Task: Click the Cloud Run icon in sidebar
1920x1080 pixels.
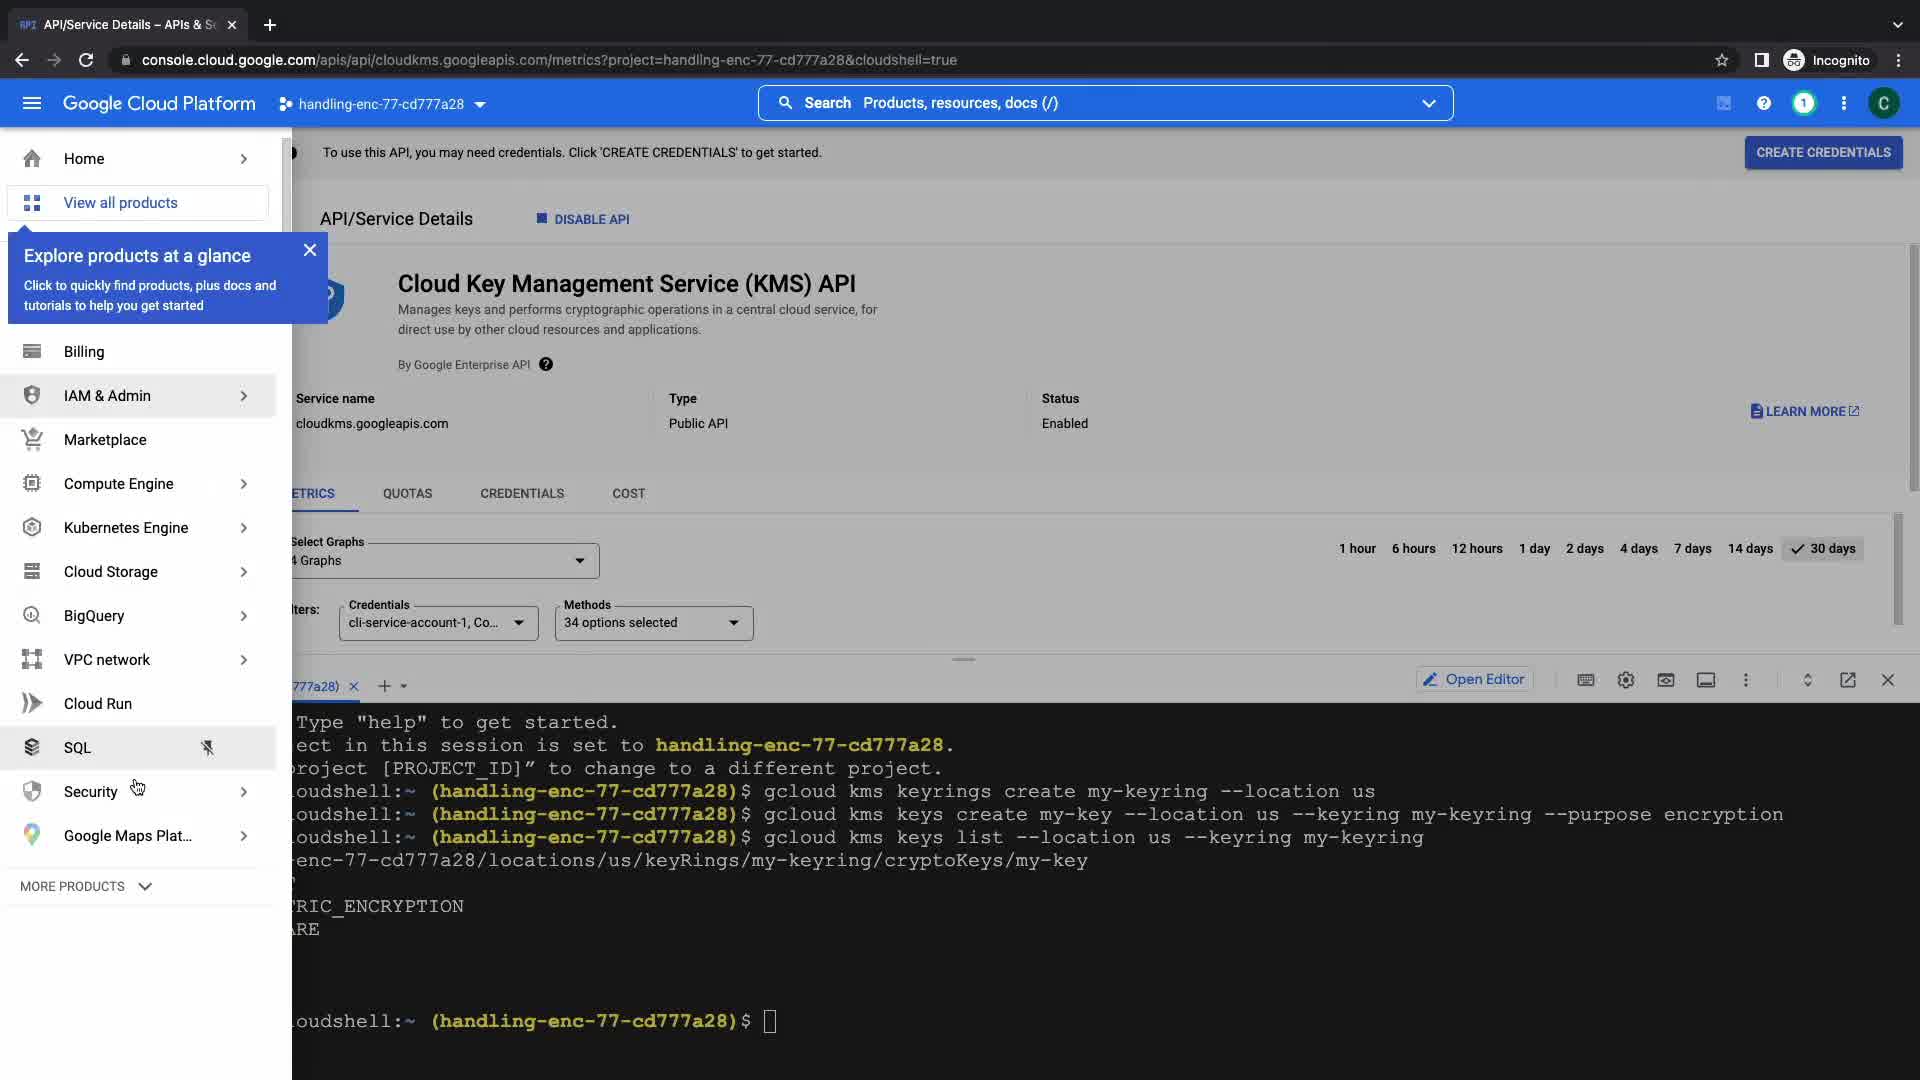Action: [32, 703]
